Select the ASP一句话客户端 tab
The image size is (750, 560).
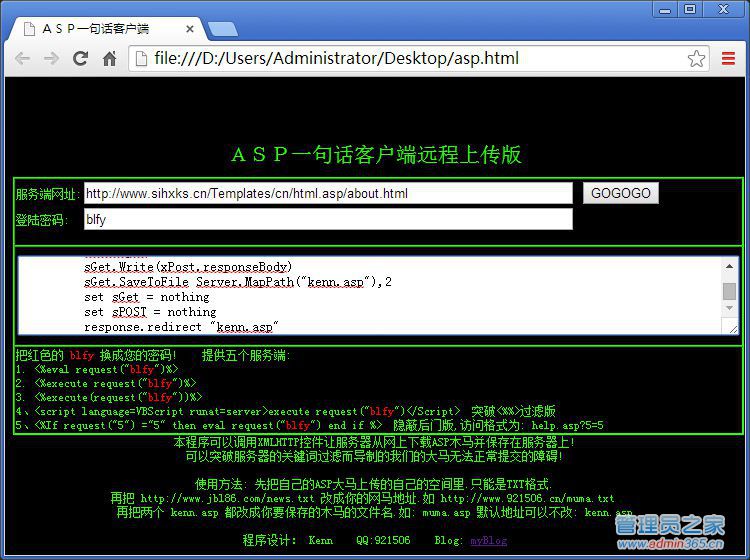pyautogui.click(x=103, y=29)
